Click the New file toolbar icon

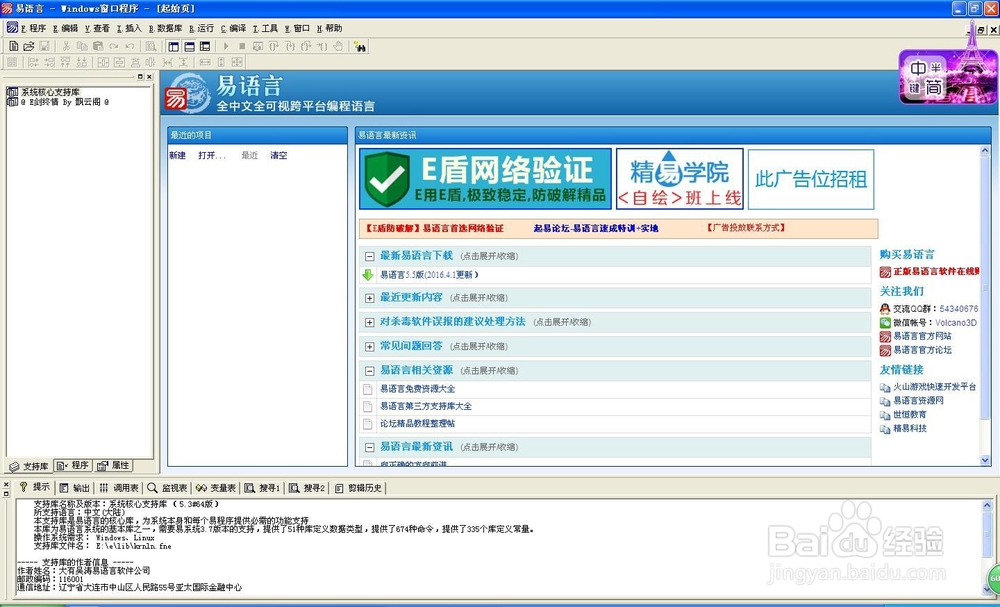(13, 46)
